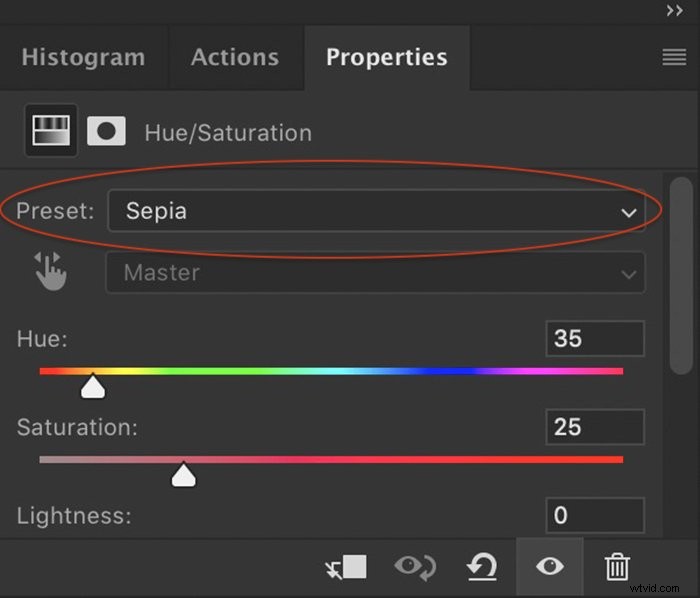This screenshot has width=700, height=598.
Task: Click the Preset dropdown chevron arrow
Action: click(629, 212)
